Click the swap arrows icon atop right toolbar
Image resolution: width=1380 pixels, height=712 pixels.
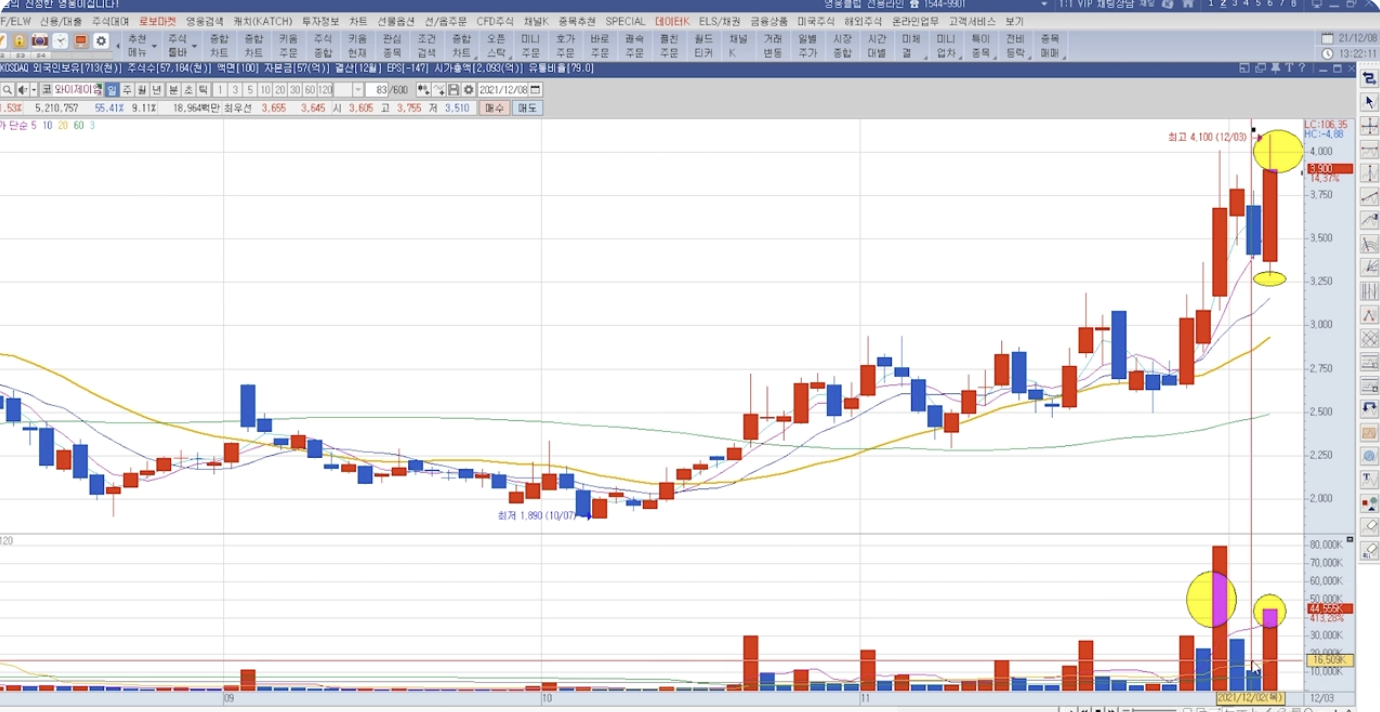coord(1369,78)
